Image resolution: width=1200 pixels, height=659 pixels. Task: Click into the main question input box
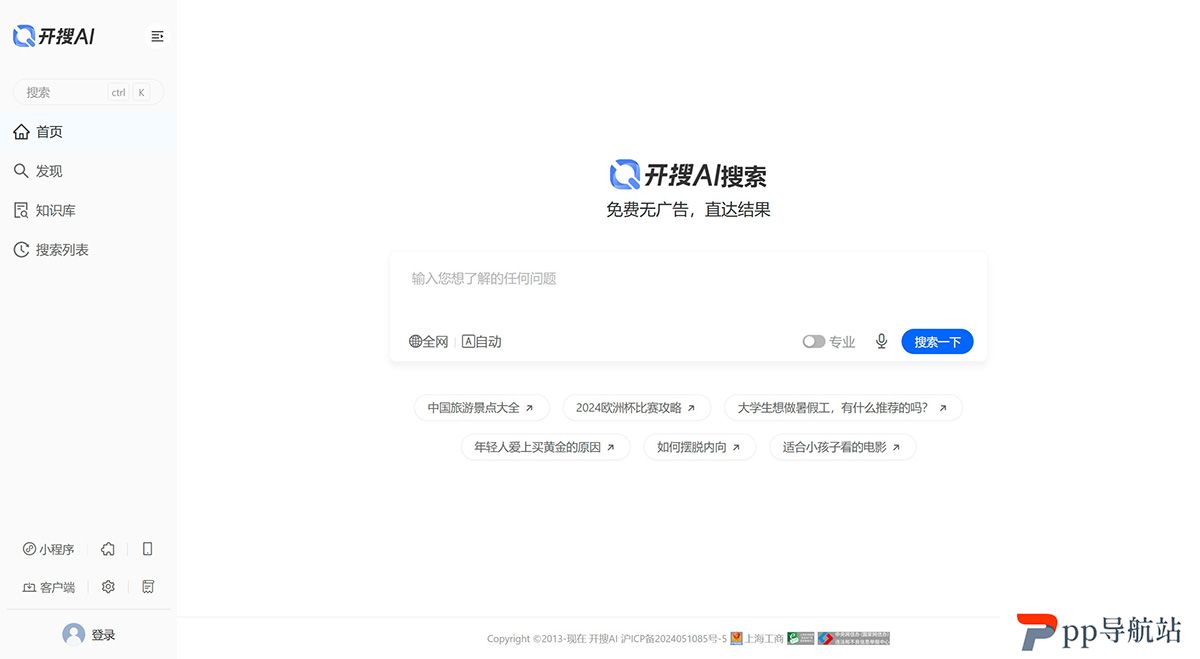coord(688,279)
